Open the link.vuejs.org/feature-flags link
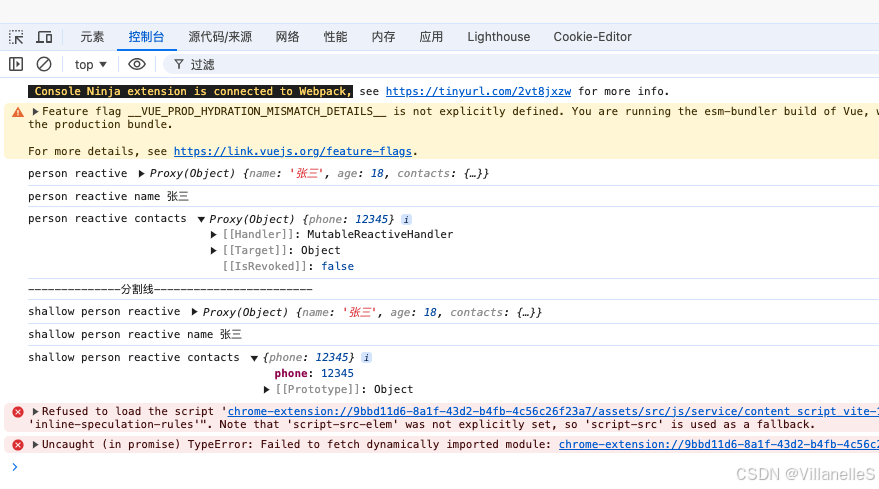This screenshot has height=489, width=879. (x=293, y=151)
